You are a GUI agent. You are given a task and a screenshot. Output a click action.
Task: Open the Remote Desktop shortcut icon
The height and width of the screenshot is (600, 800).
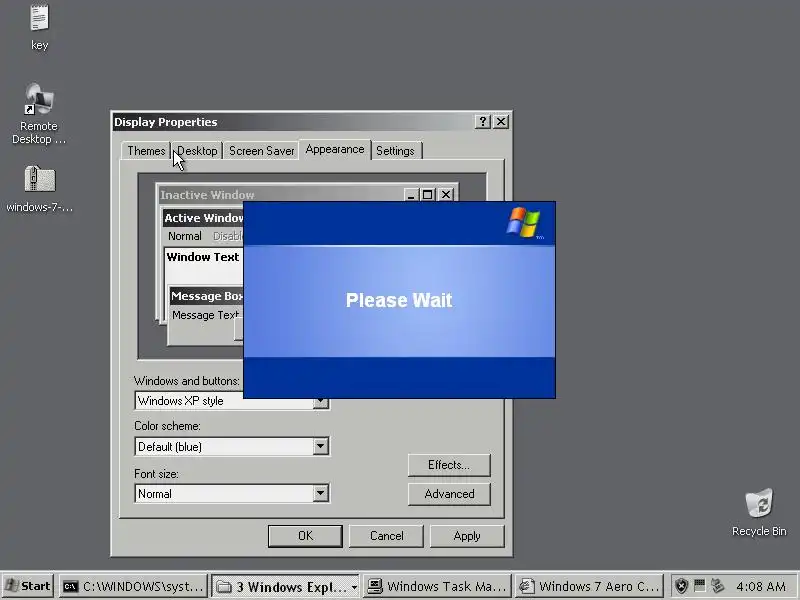coord(39,99)
